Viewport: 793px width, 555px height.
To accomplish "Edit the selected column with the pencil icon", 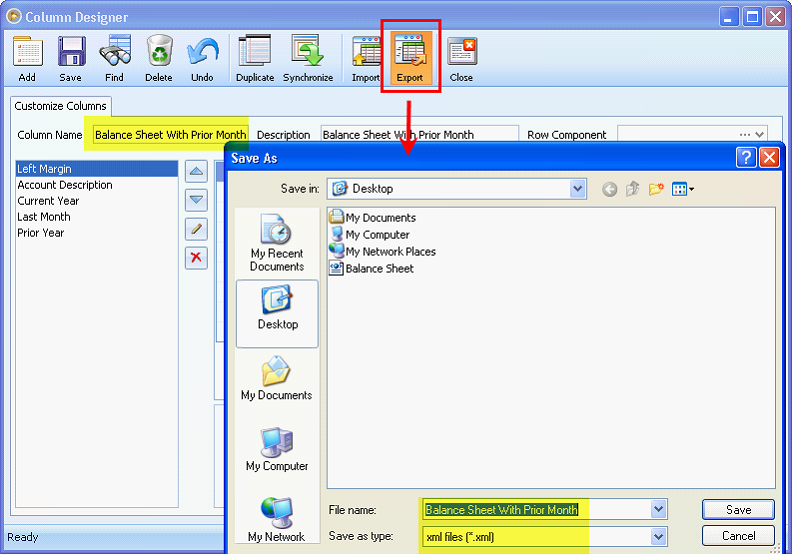I will pyautogui.click(x=196, y=229).
